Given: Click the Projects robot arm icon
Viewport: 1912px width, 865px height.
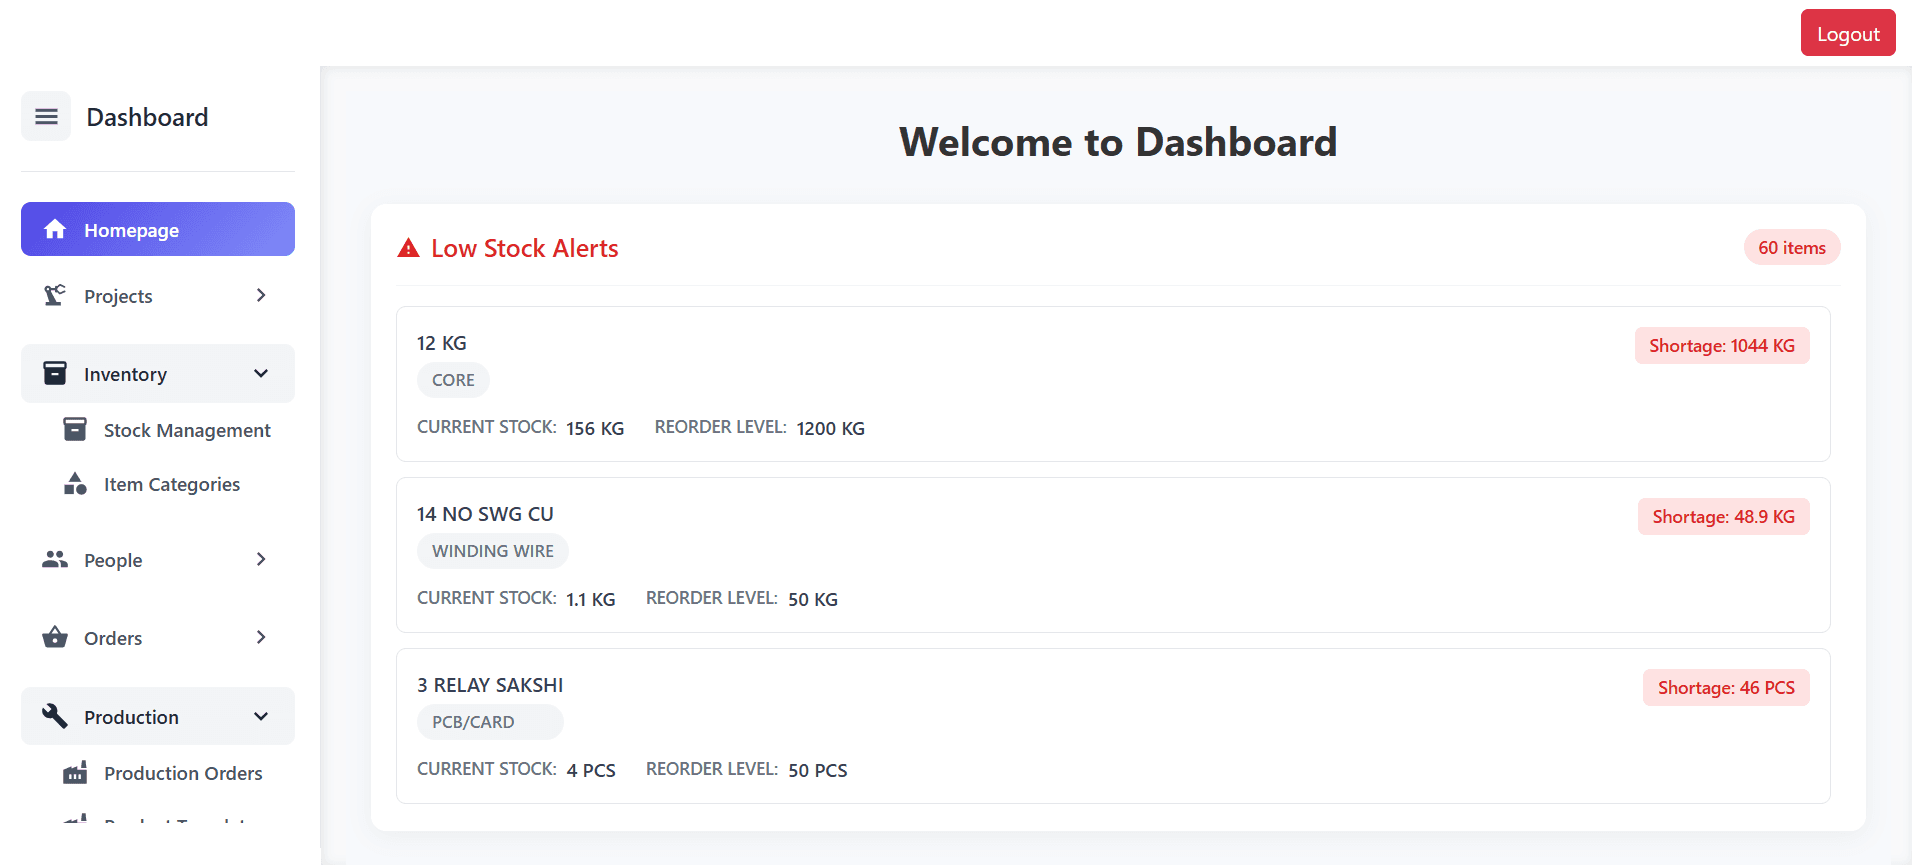Looking at the screenshot, I should pyautogui.click(x=55, y=295).
